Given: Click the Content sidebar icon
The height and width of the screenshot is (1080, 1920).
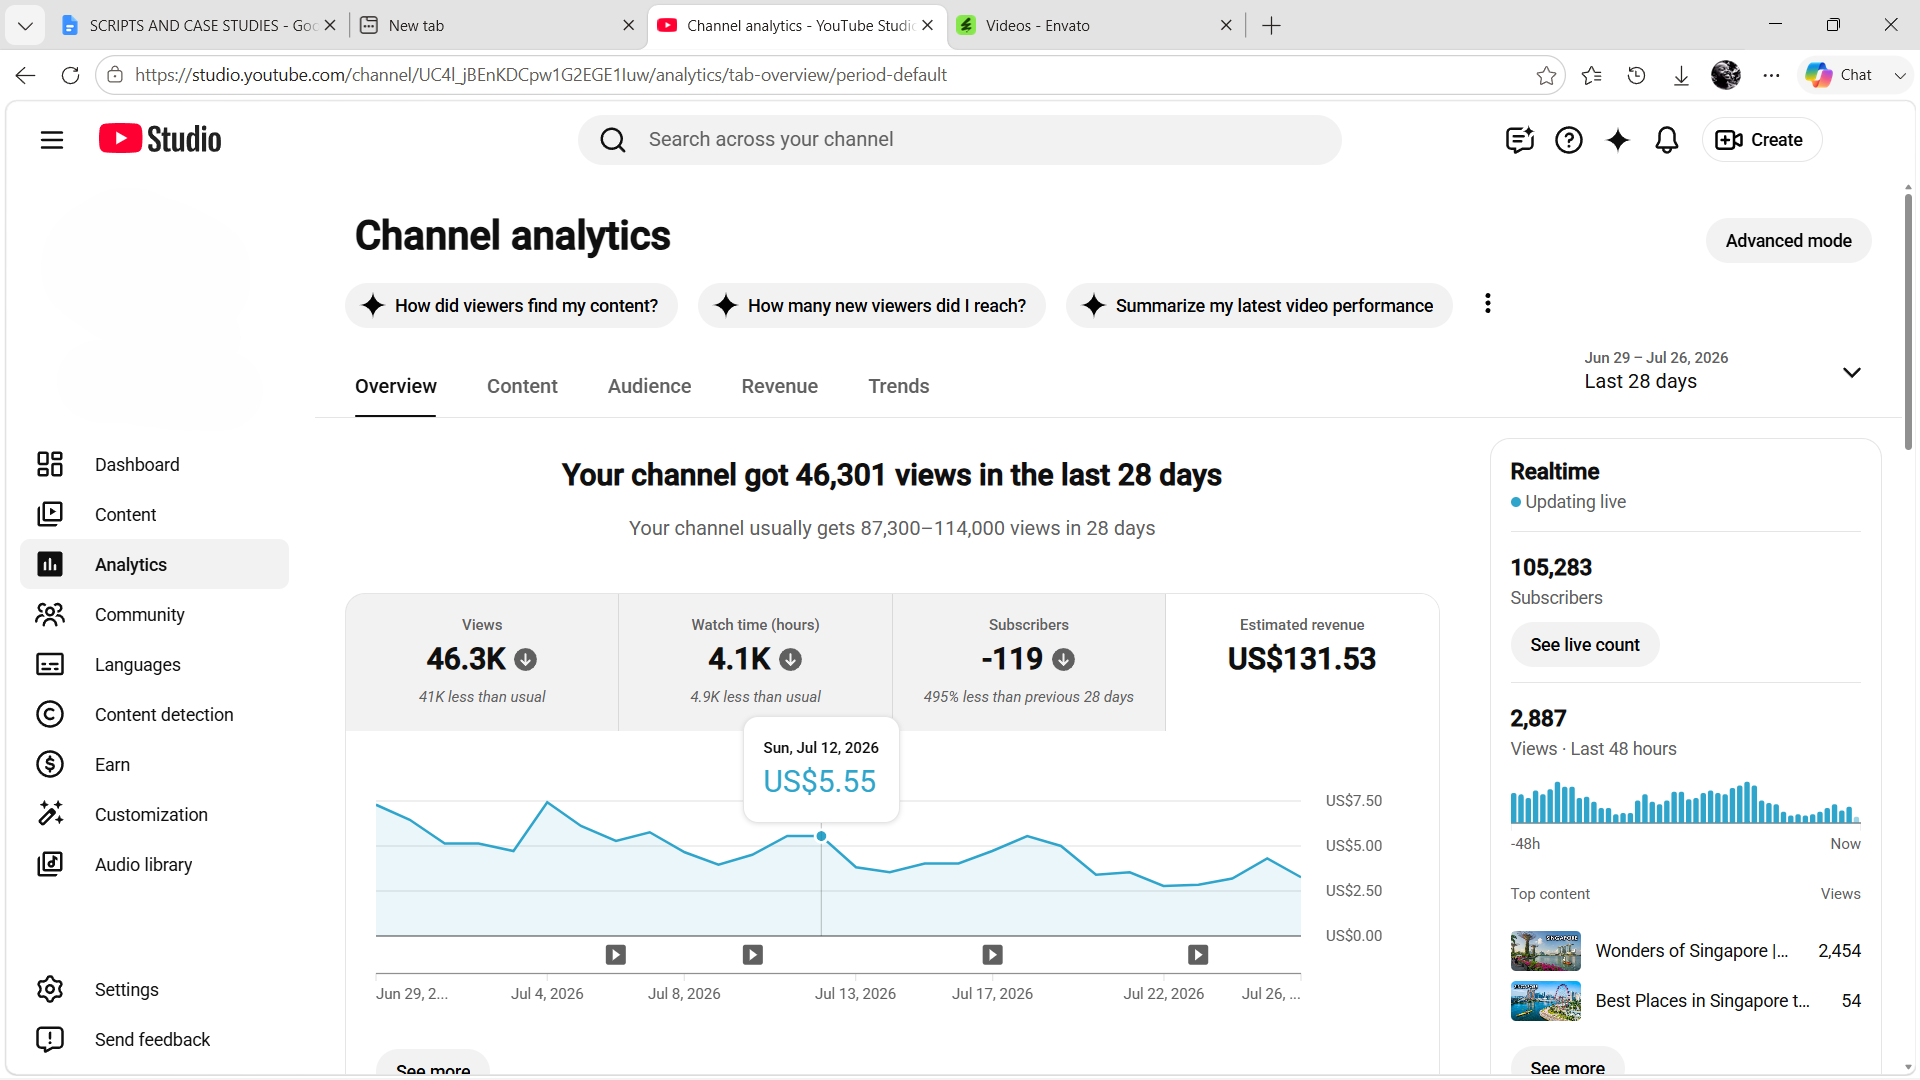Looking at the screenshot, I should tap(50, 514).
